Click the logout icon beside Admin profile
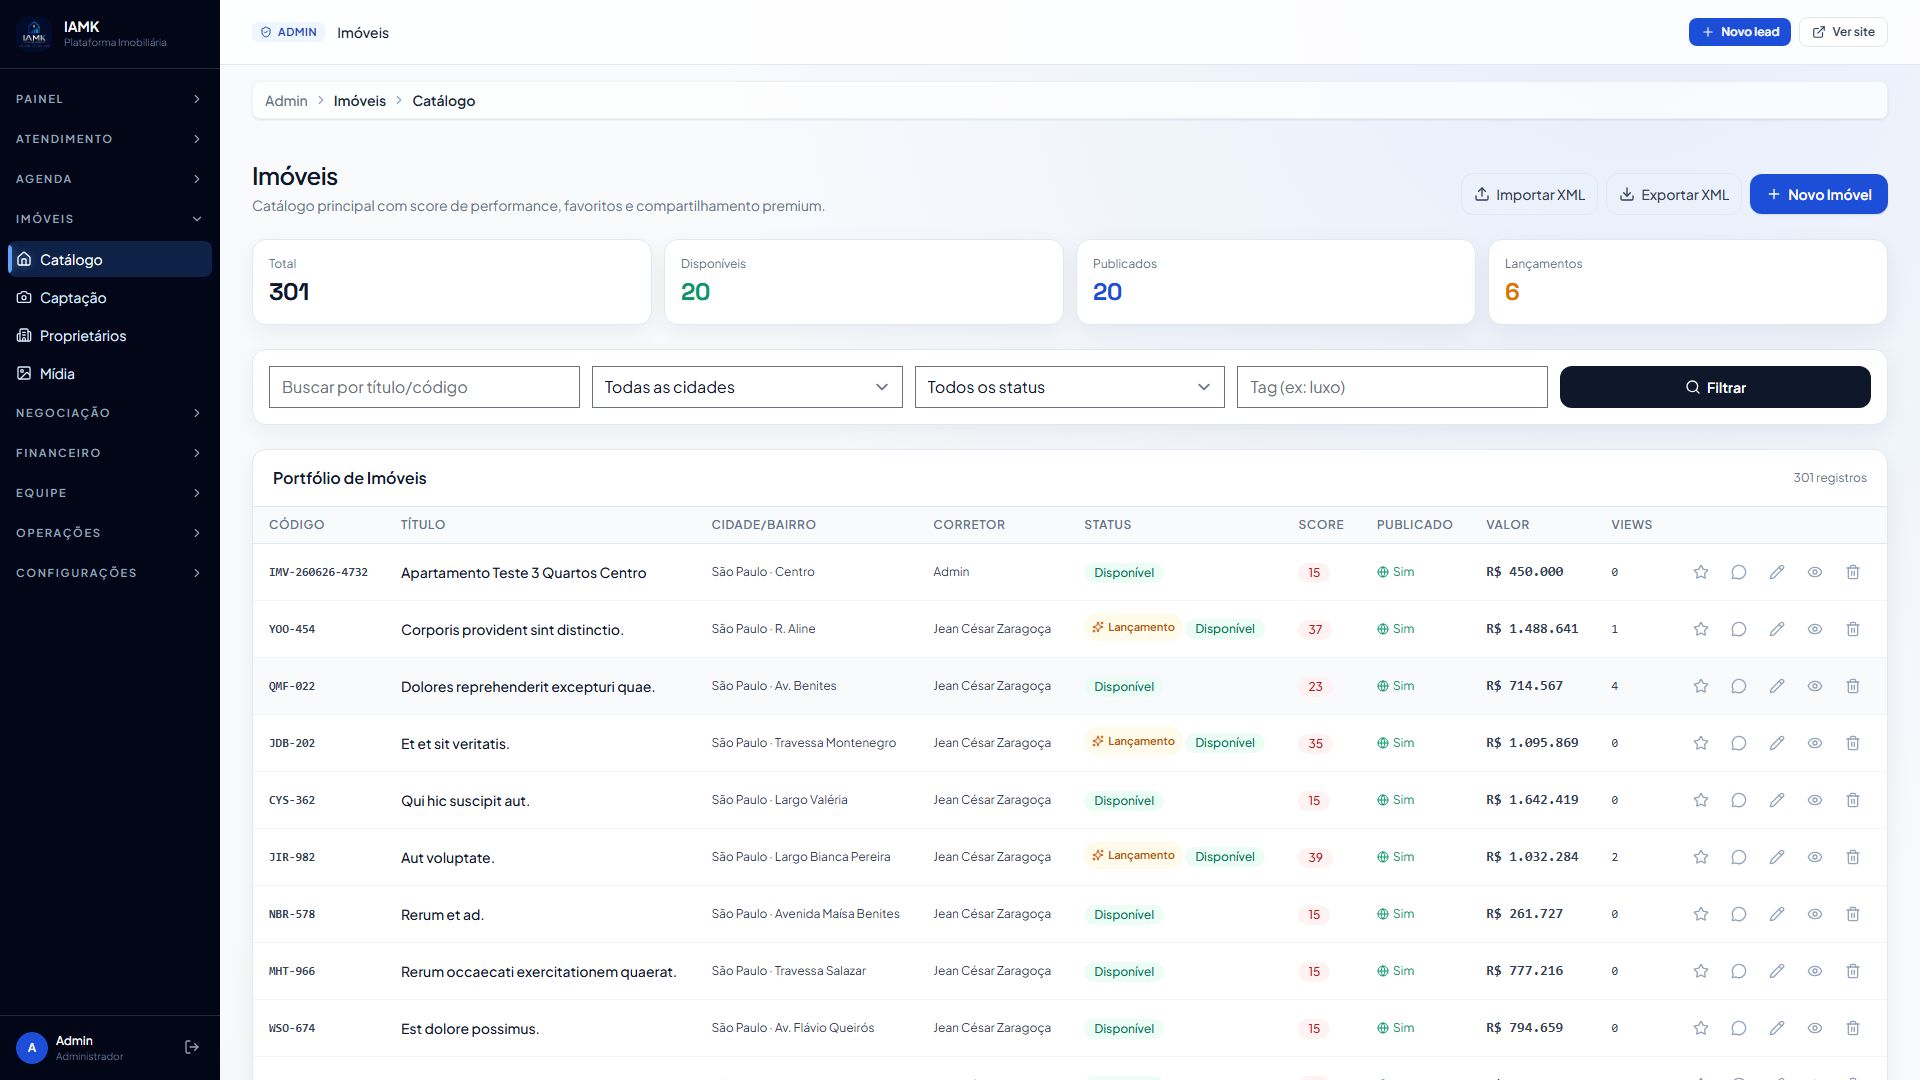Screen dimensions: 1920x1080 [x=192, y=1047]
